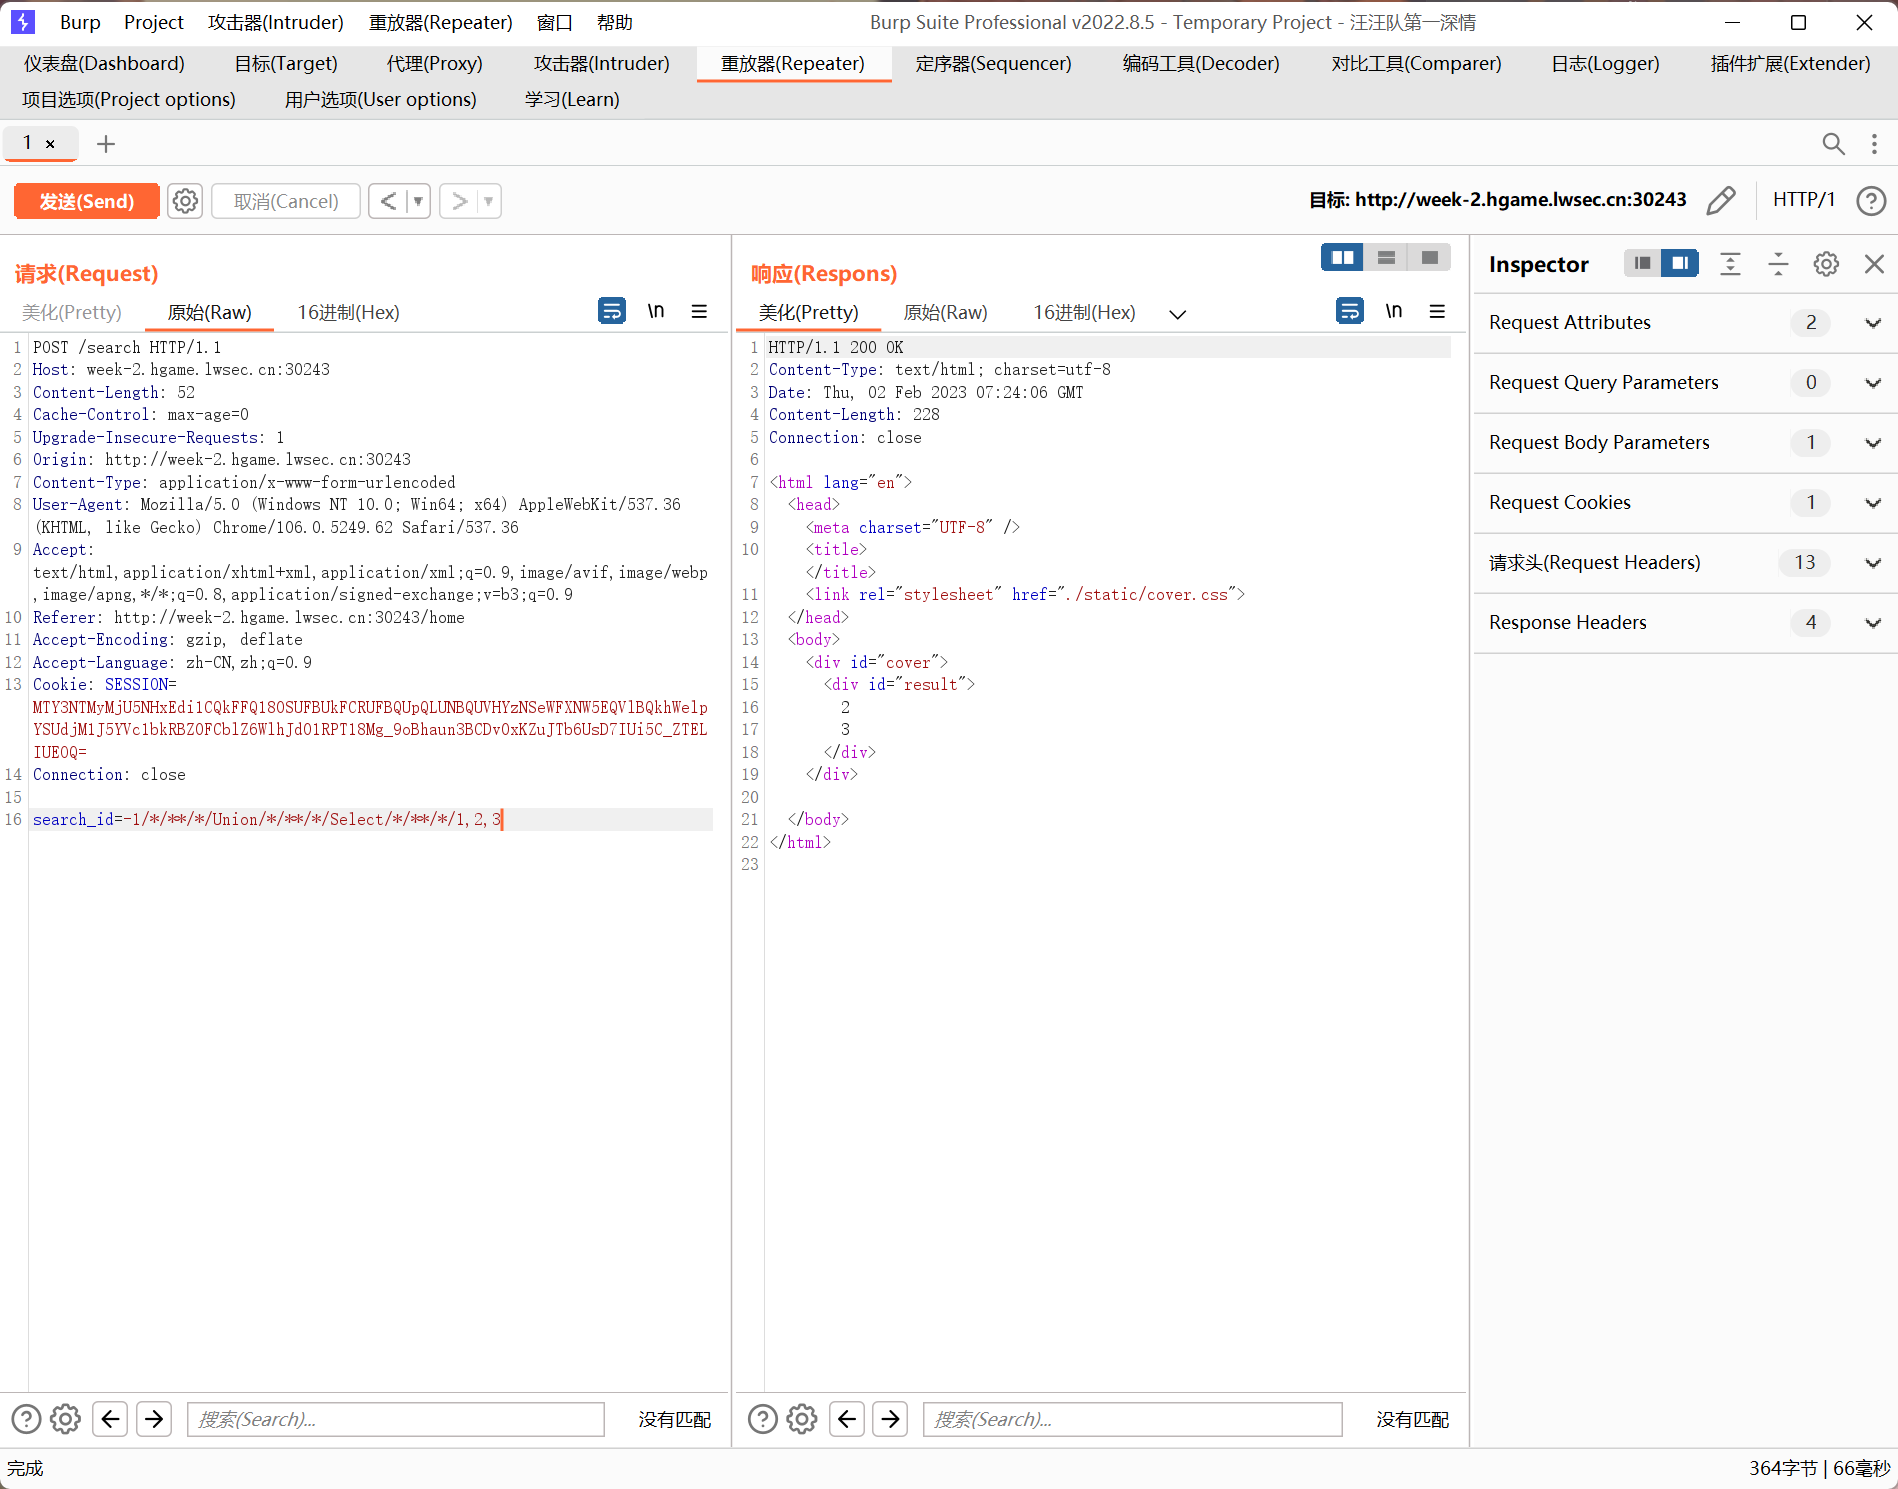Image resolution: width=1898 pixels, height=1489 pixels.
Task: Jump to the previous request search match
Action: click(x=110, y=1419)
